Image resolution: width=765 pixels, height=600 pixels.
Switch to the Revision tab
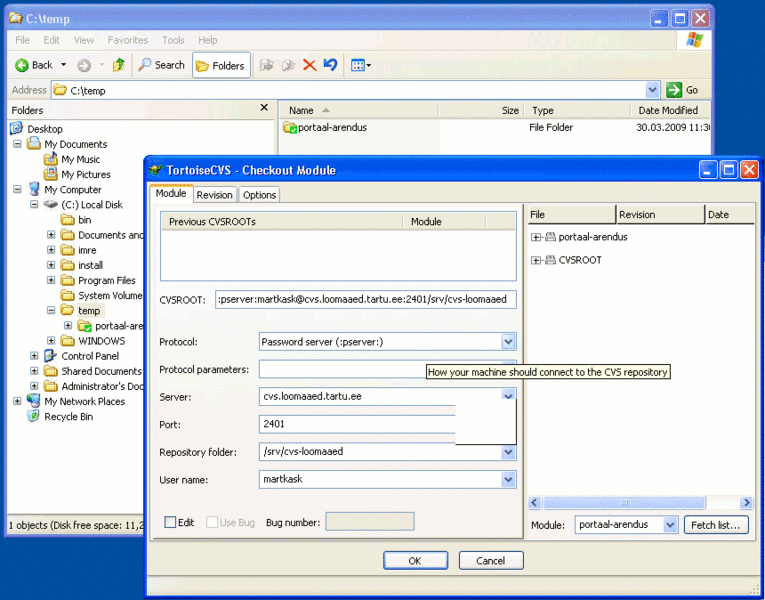214,195
